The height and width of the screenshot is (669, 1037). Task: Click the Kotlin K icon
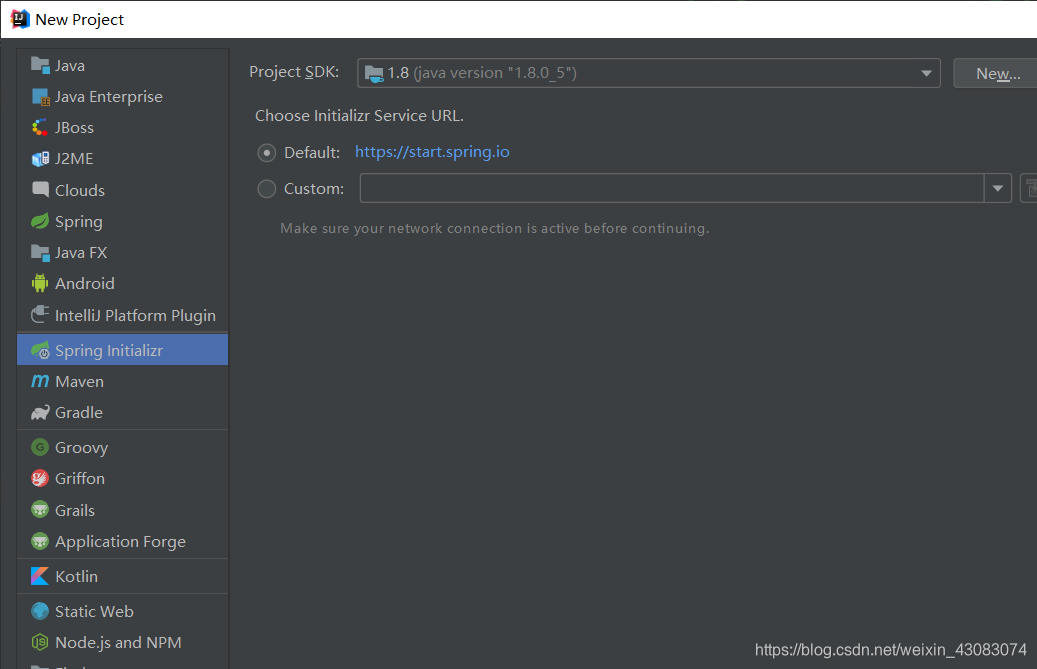40,576
